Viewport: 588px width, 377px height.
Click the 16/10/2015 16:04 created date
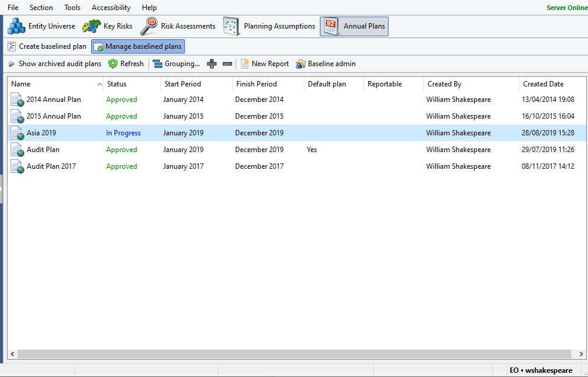tap(548, 116)
